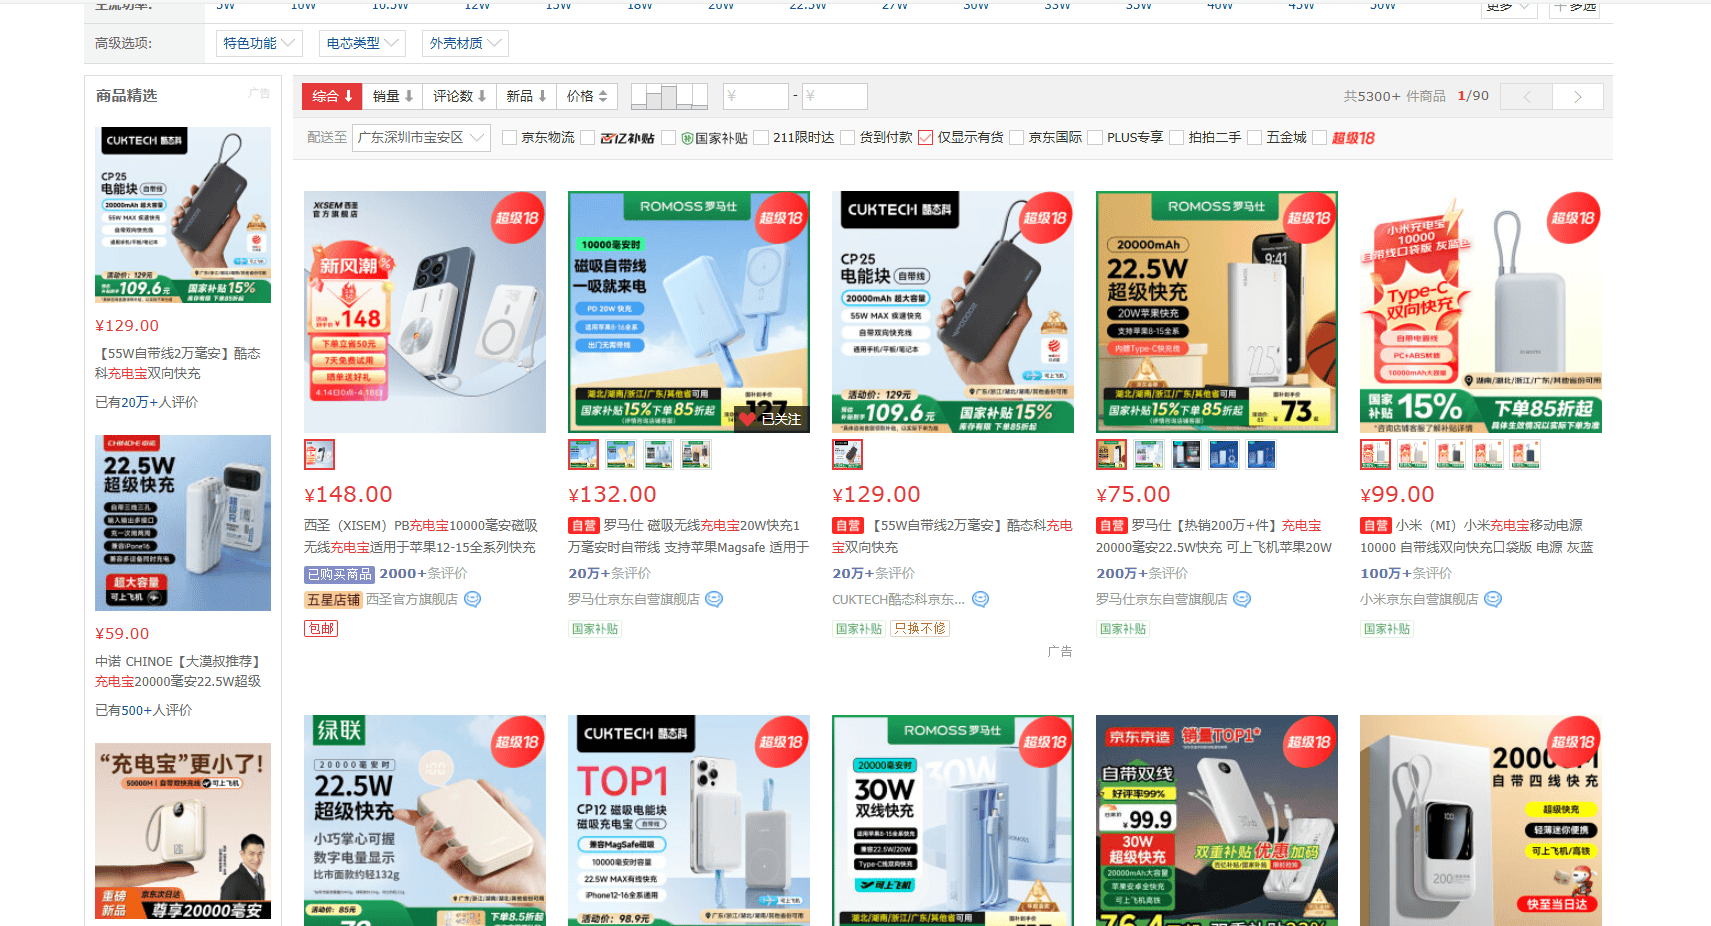This screenshot has height=926, width=1711.
Task: Open the CUKTECH CP25 电能块 main product image
Action: (x=953, y=312)
